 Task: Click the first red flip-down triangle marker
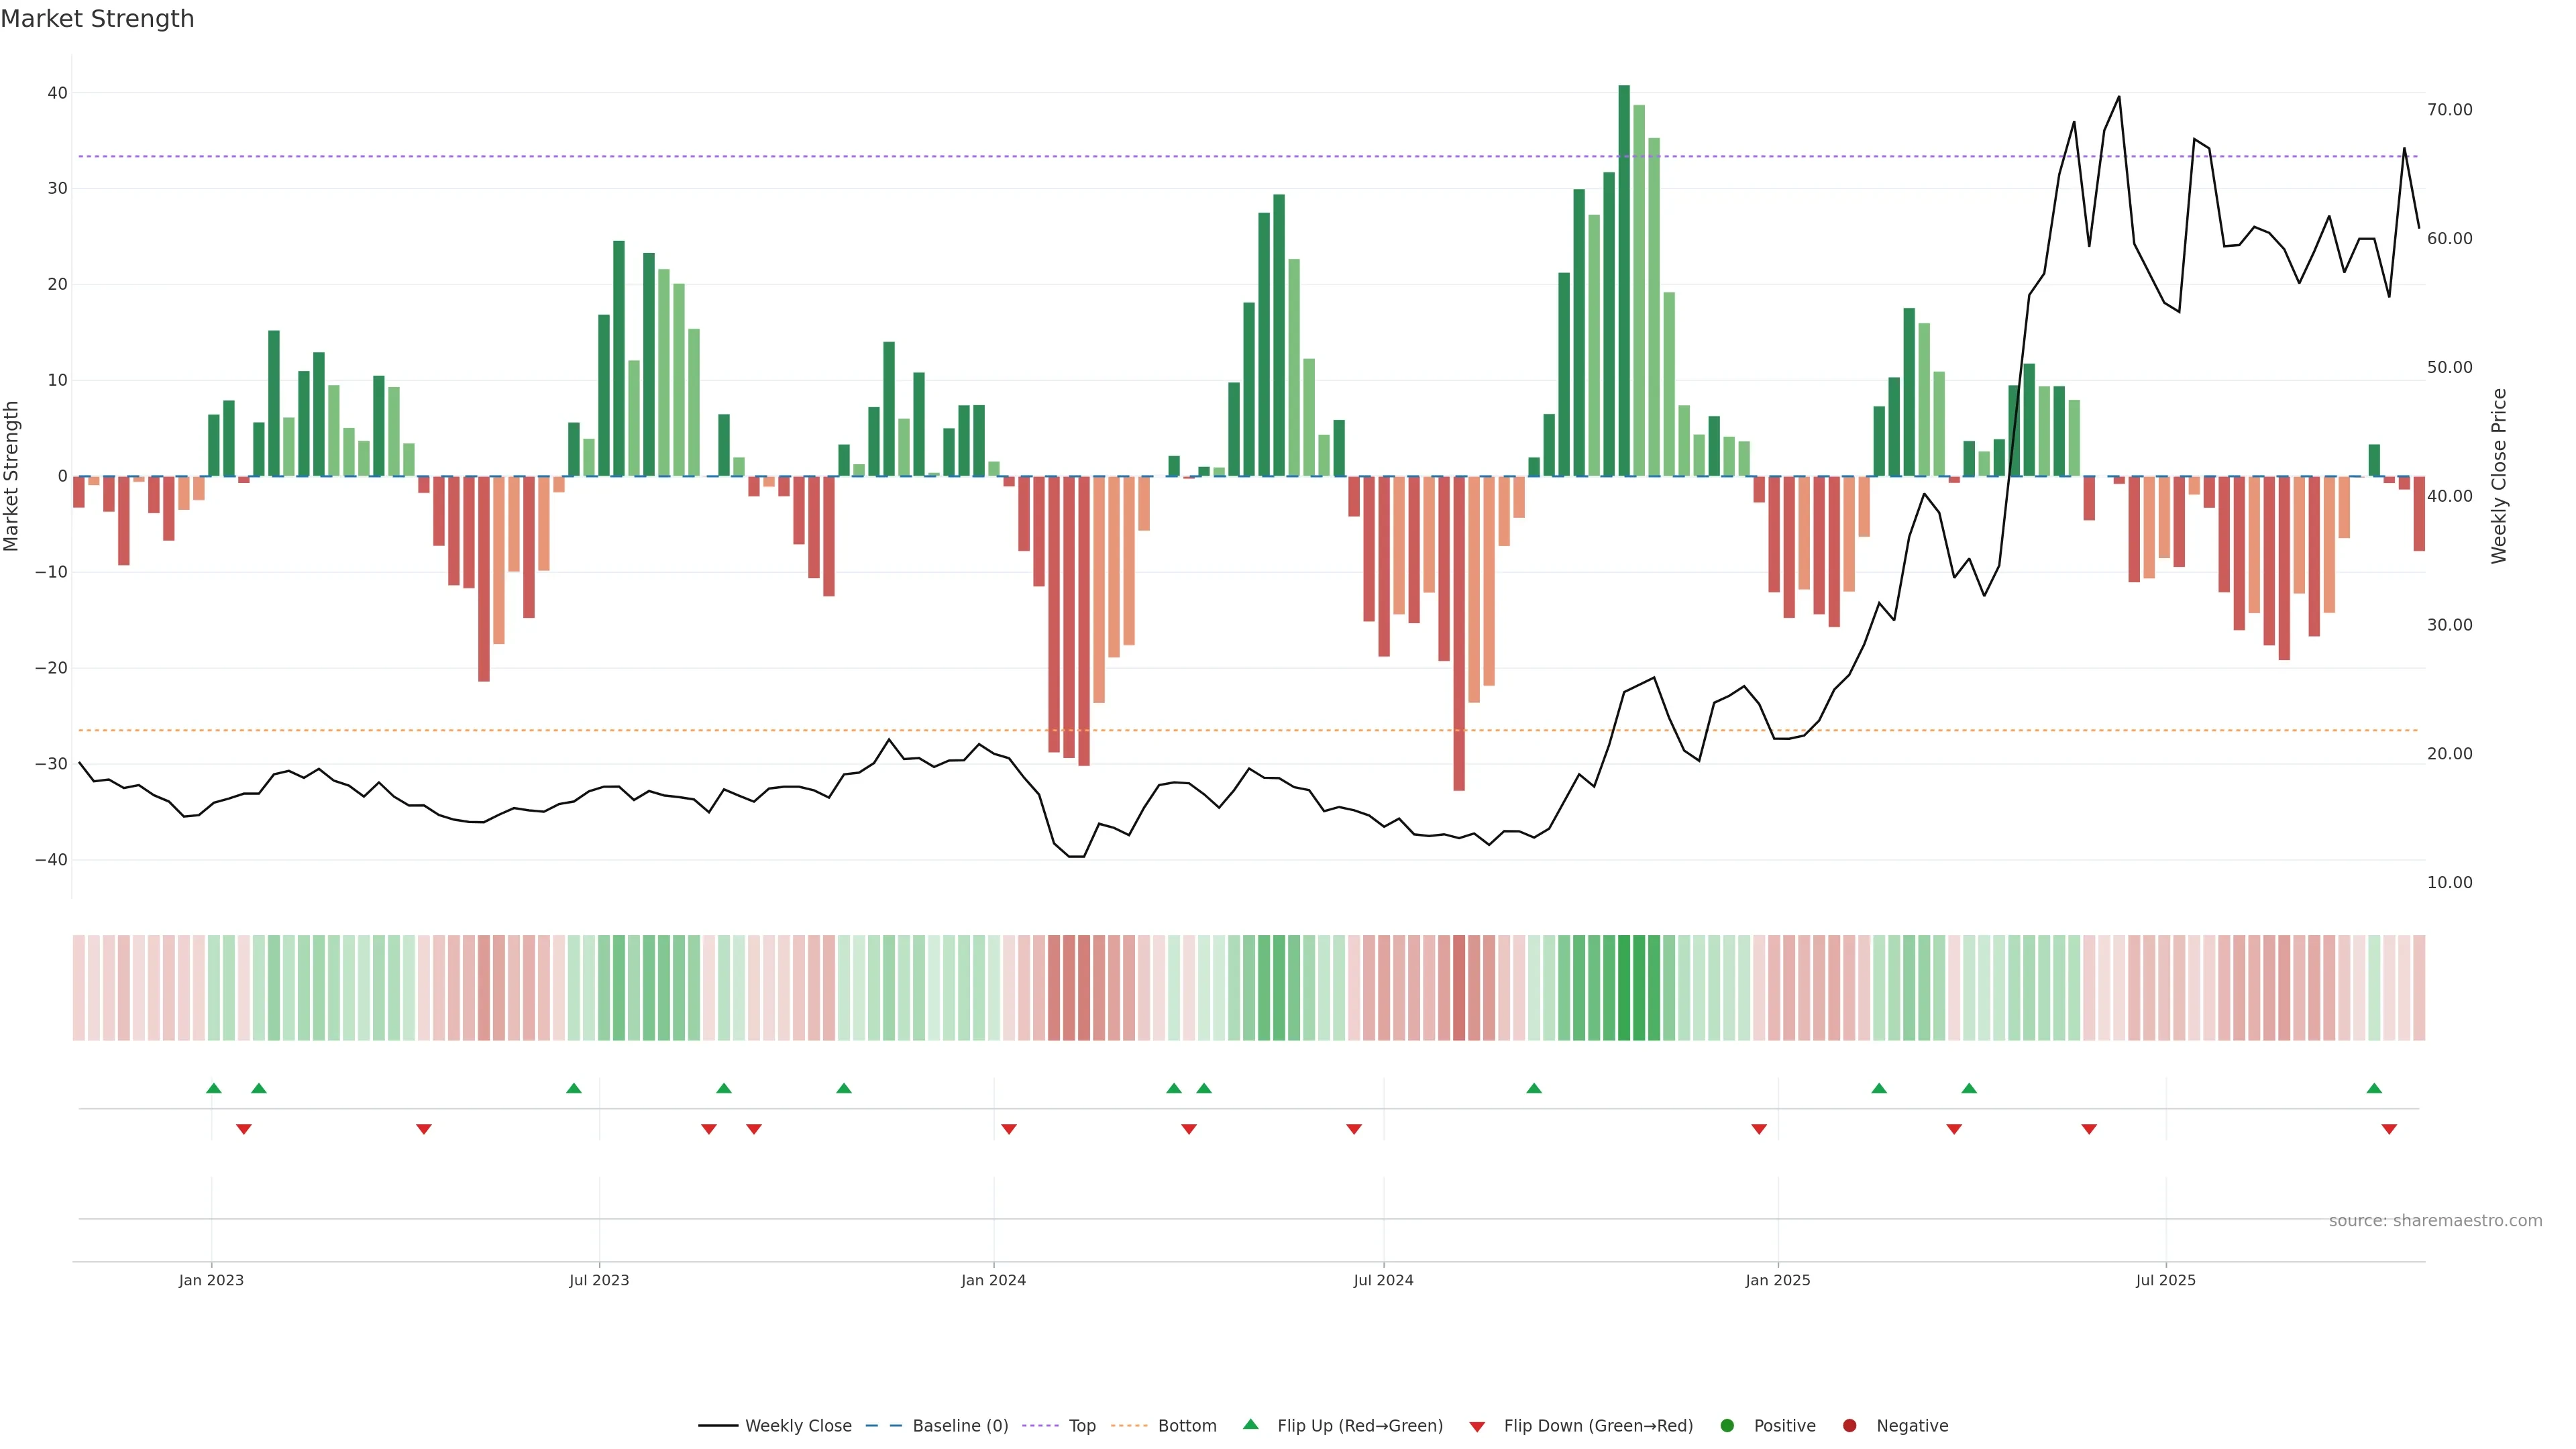[x=243, y=1129]
